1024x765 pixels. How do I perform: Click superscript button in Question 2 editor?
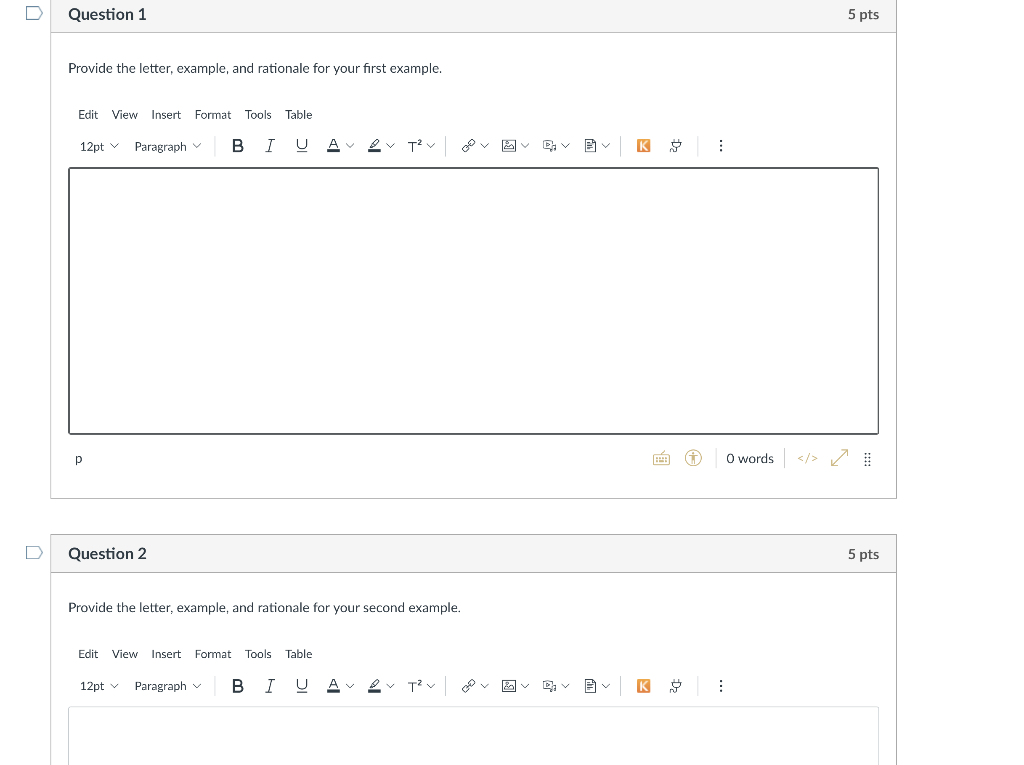[415, 685]
